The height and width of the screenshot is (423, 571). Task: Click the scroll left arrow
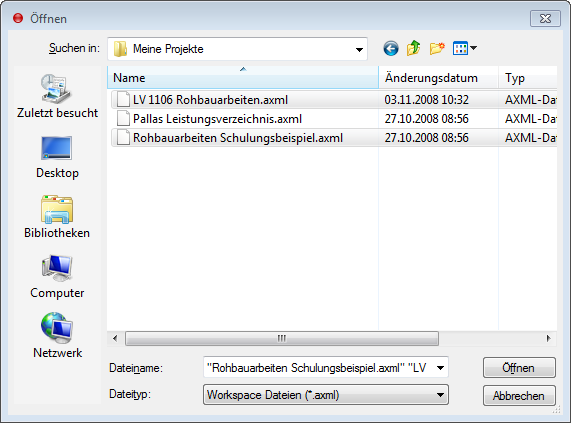tap(115, 339)
